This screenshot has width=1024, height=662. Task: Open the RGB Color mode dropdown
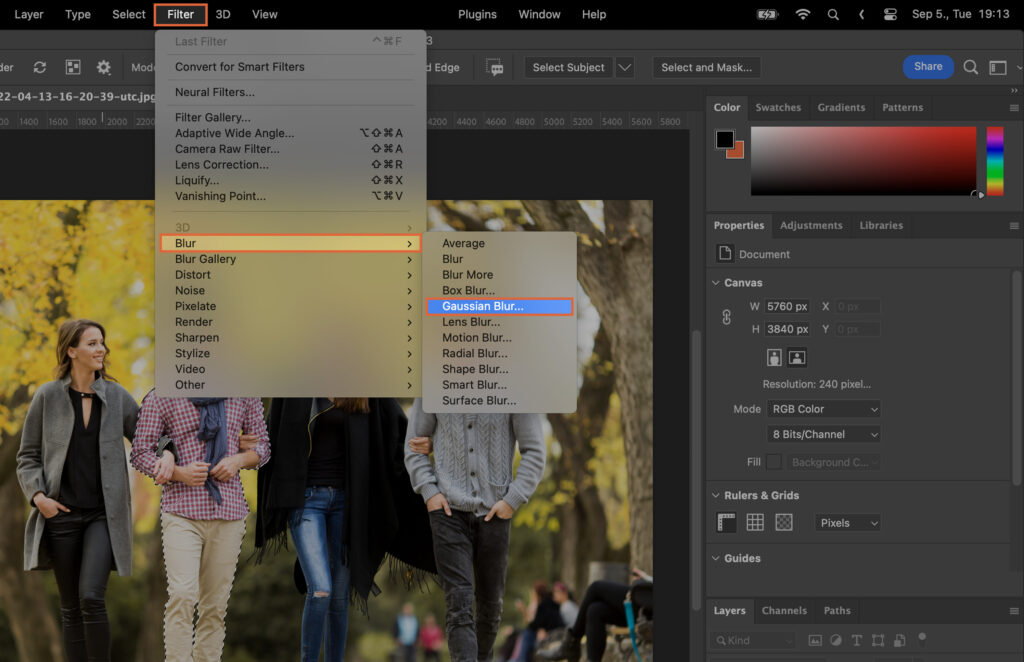click(822, 409)
